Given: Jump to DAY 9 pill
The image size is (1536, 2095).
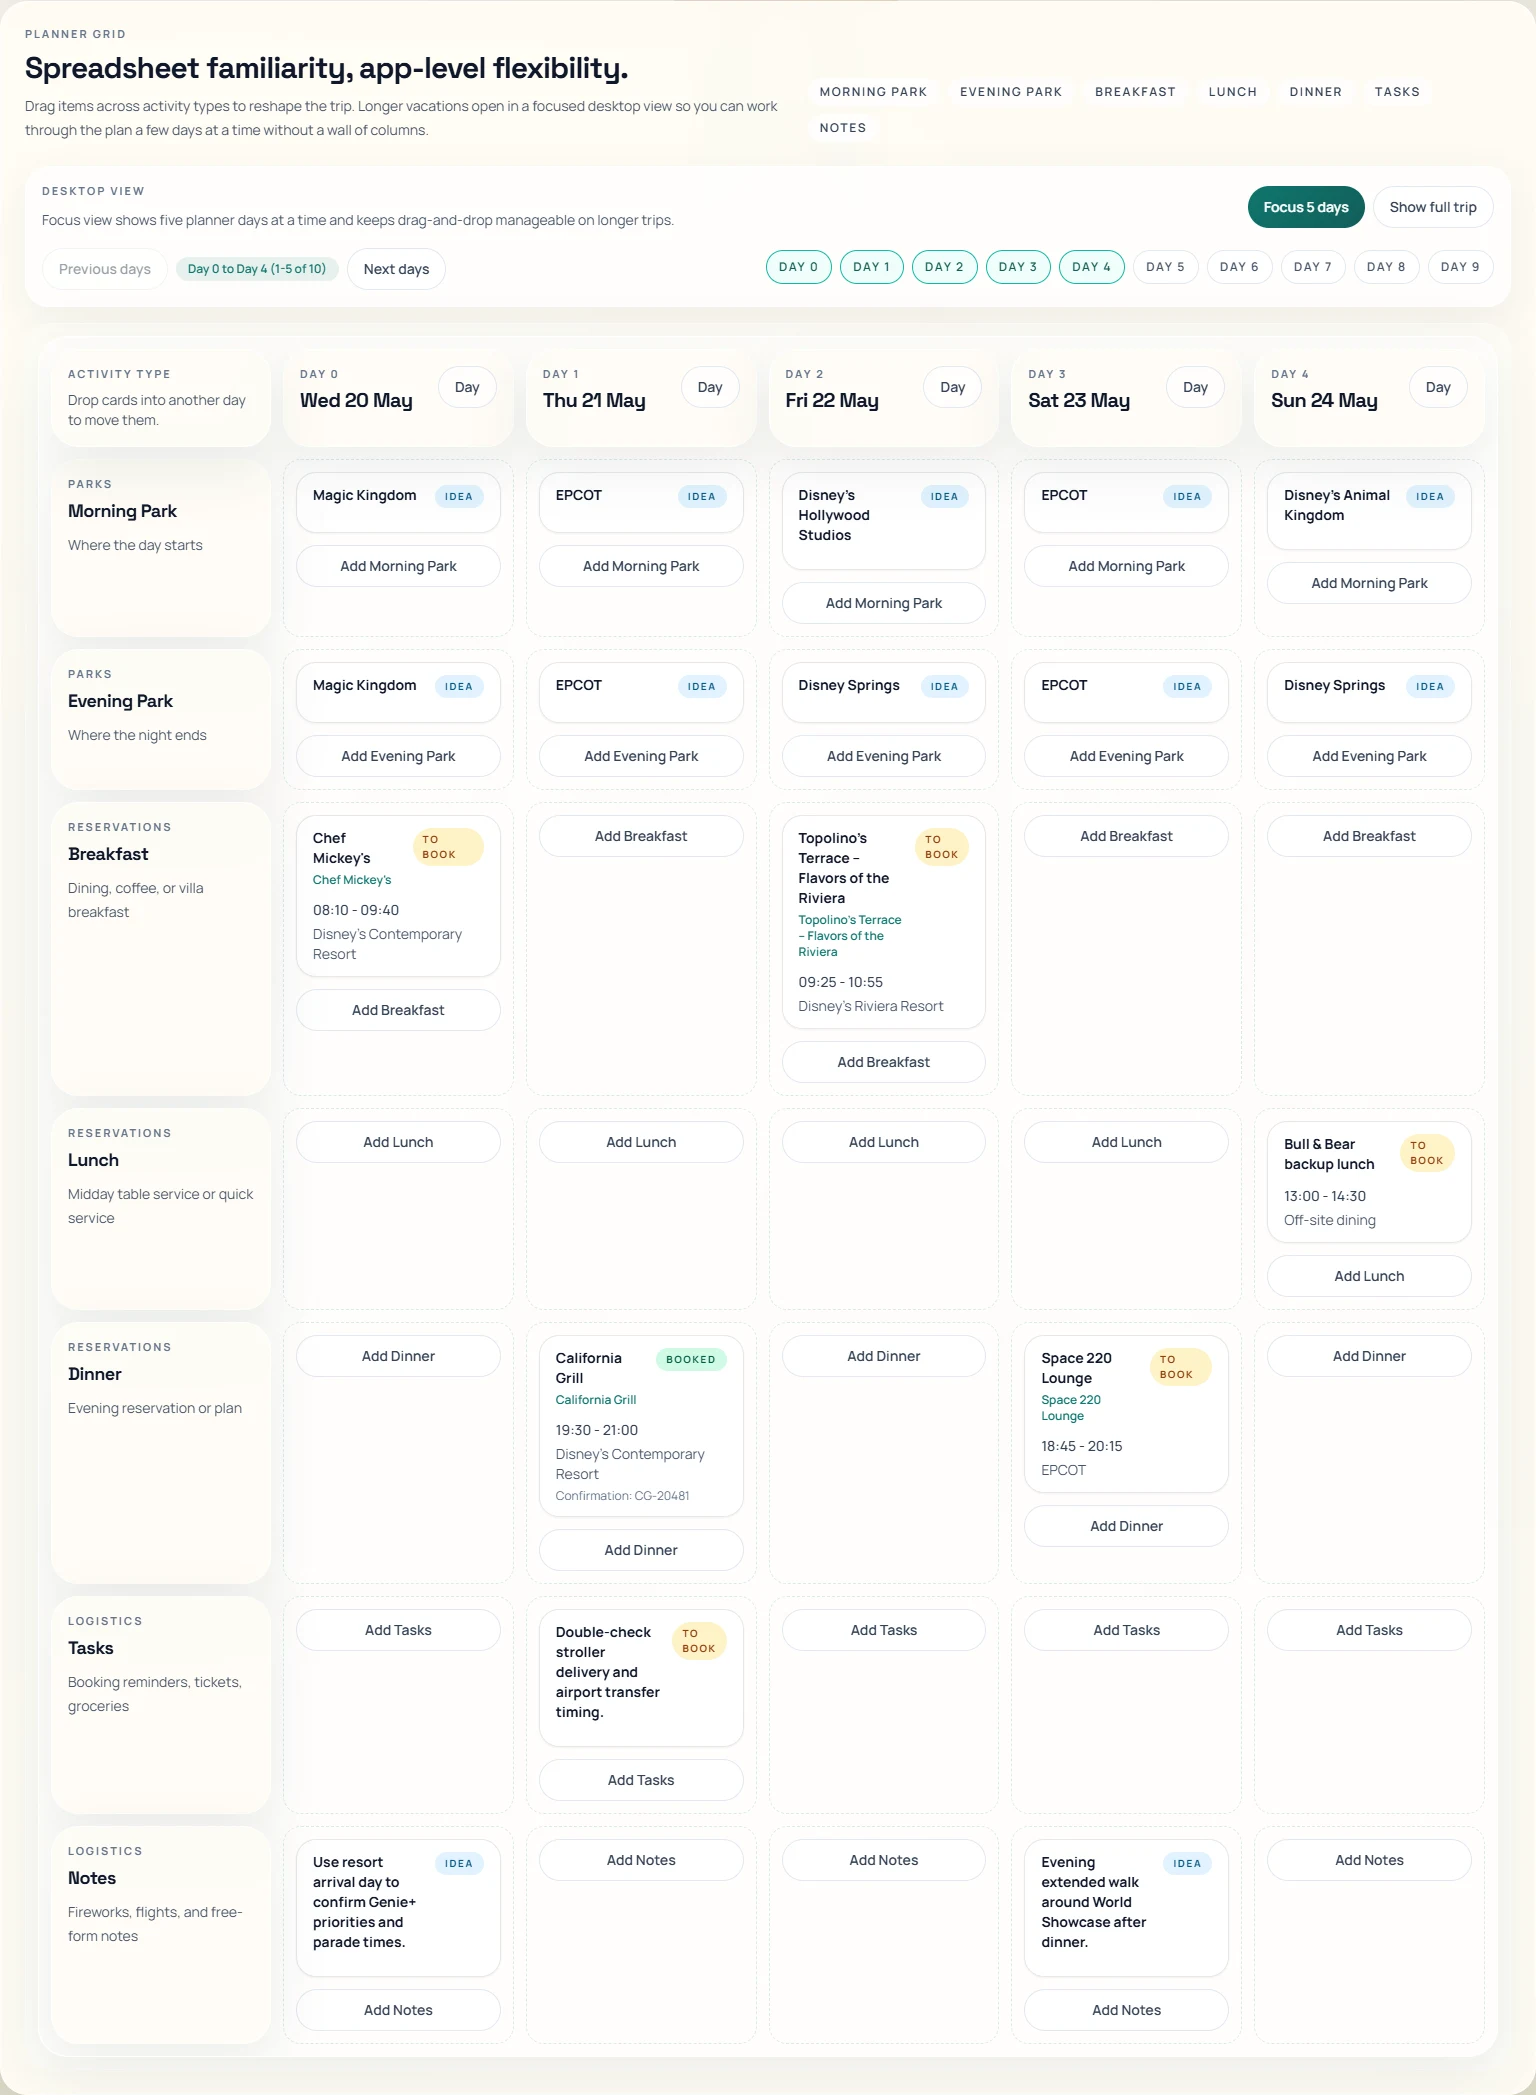Looking at the screenshot, I should pos(1460,267).
